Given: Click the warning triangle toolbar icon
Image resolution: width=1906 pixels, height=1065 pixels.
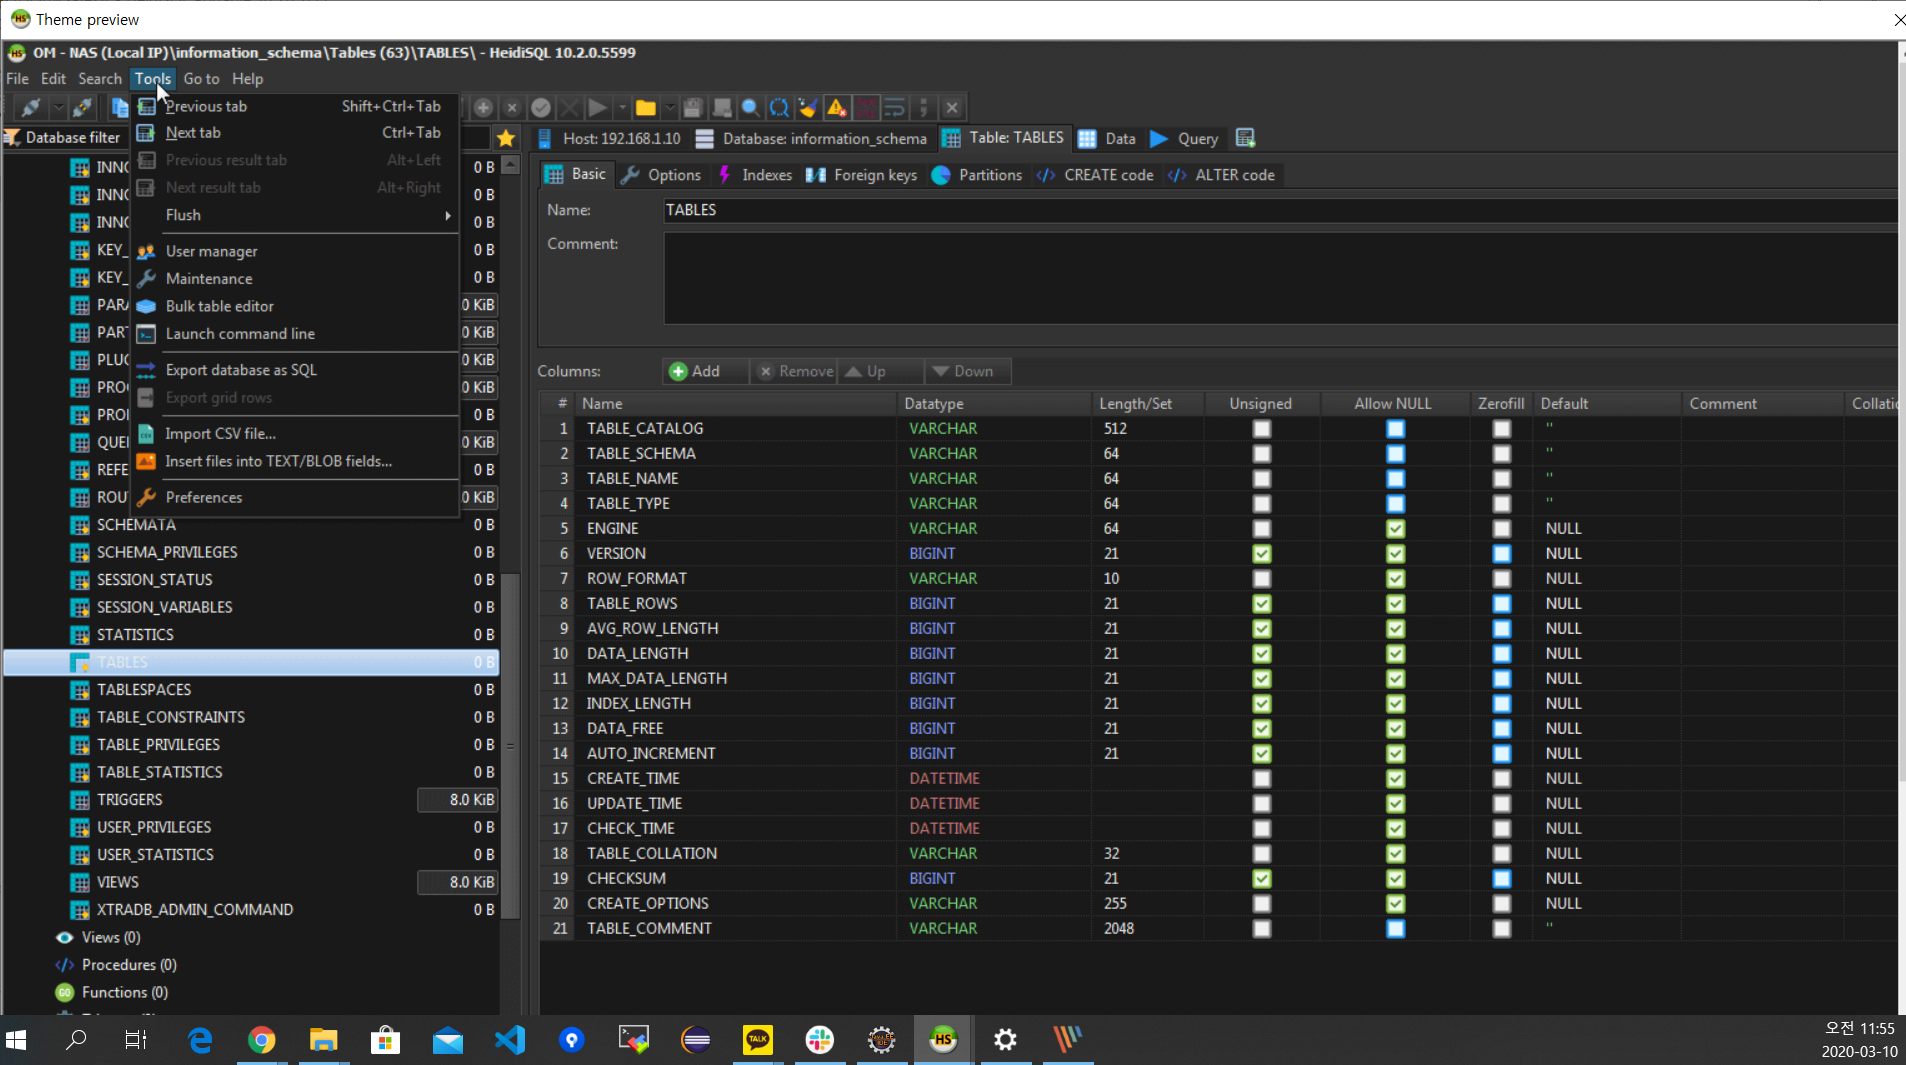Looking at the screenshot, I should click(837, 107).
